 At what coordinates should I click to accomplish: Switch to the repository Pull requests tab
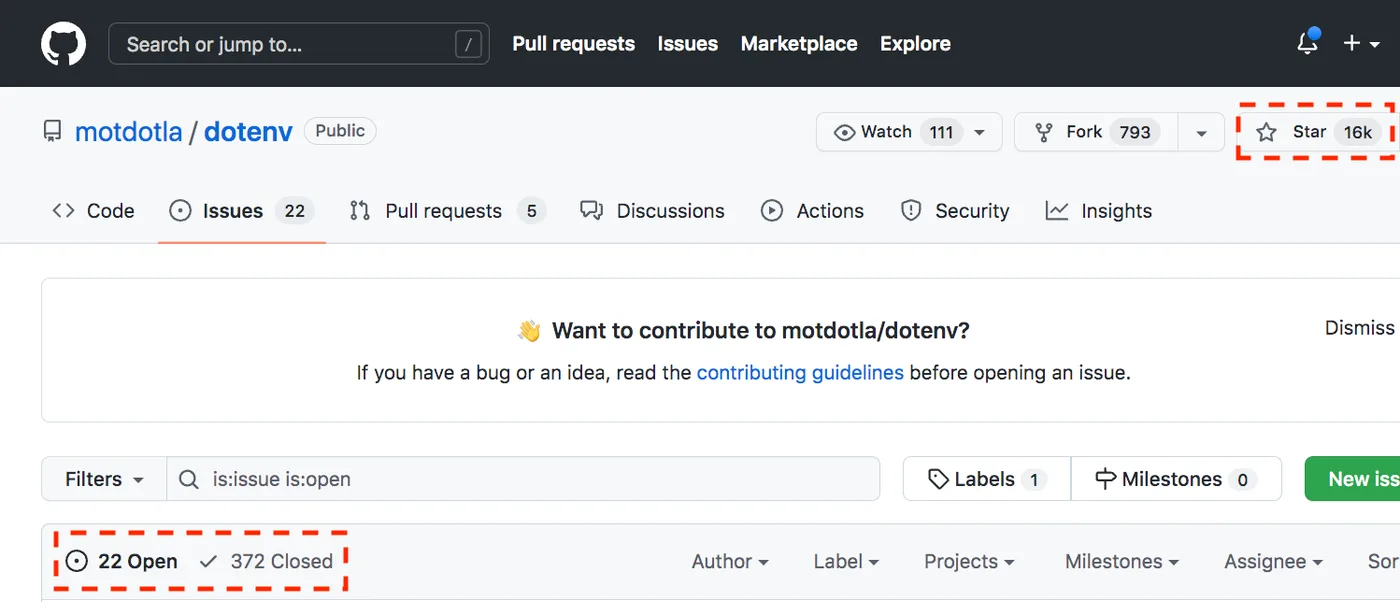click(446, 211)
